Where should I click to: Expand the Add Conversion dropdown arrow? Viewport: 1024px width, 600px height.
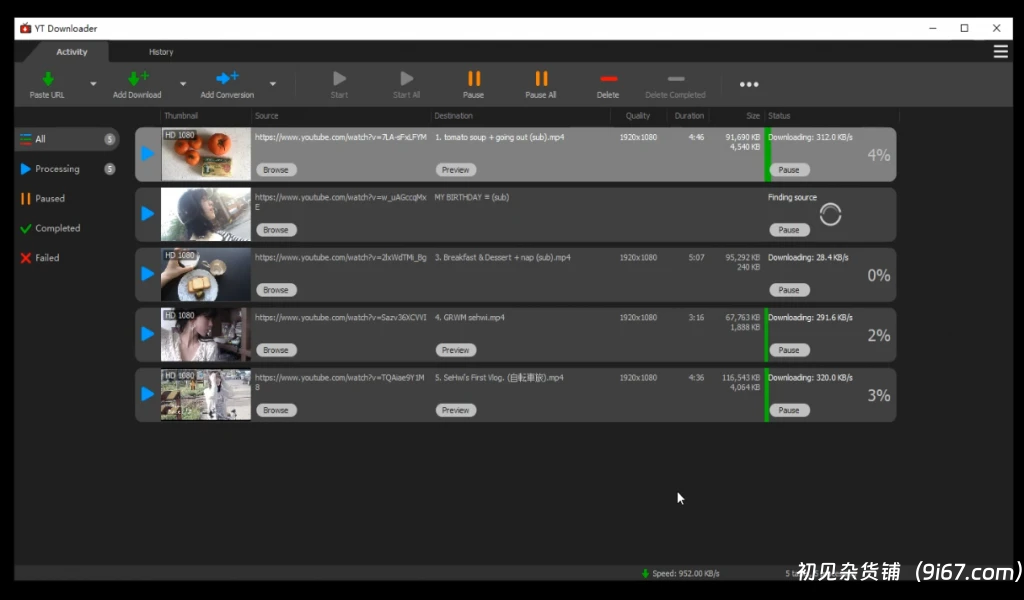click(x=272, y=84)
